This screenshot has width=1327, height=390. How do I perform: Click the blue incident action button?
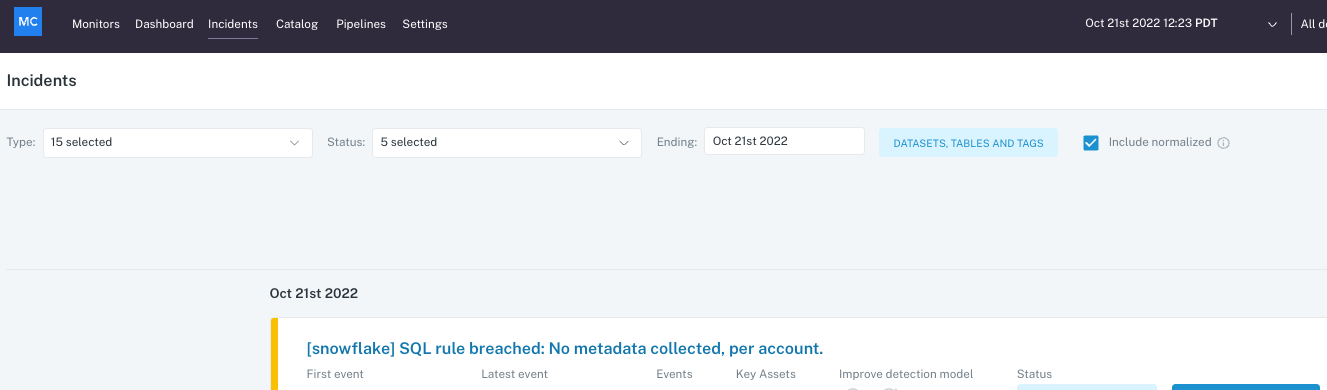click(x=1246, y=387)
